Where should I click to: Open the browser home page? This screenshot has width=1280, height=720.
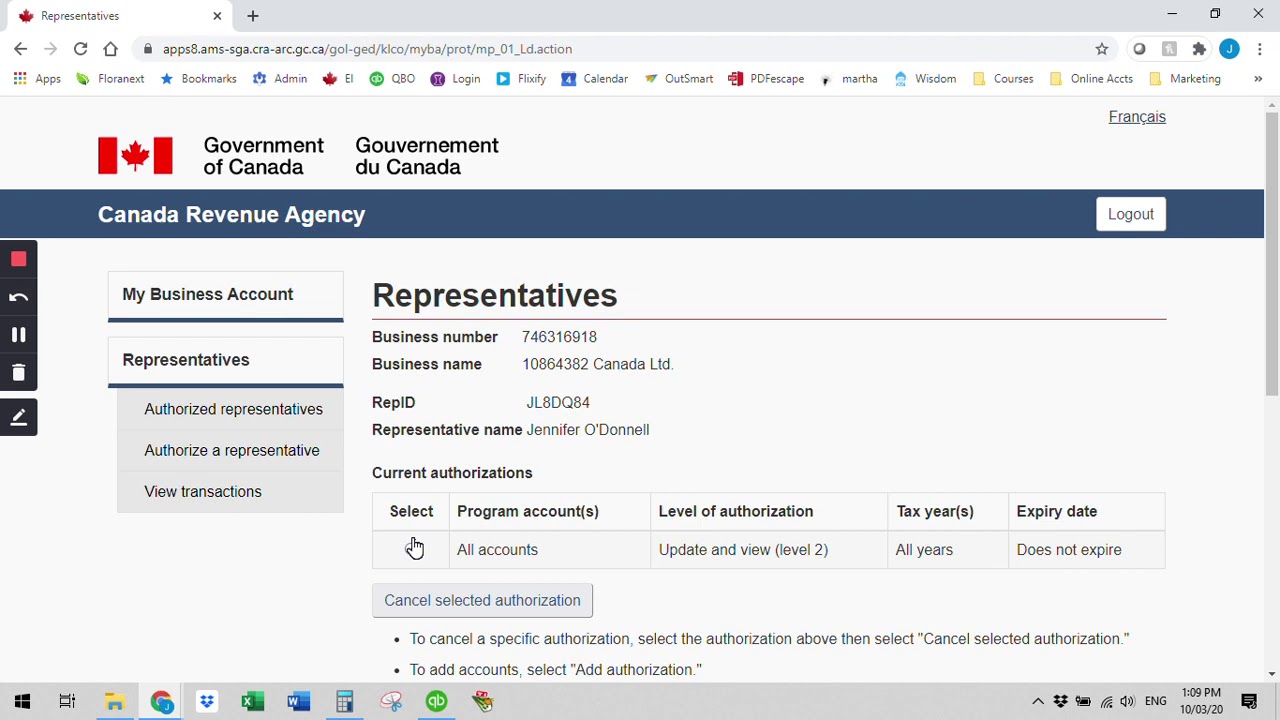coord(110,49)
